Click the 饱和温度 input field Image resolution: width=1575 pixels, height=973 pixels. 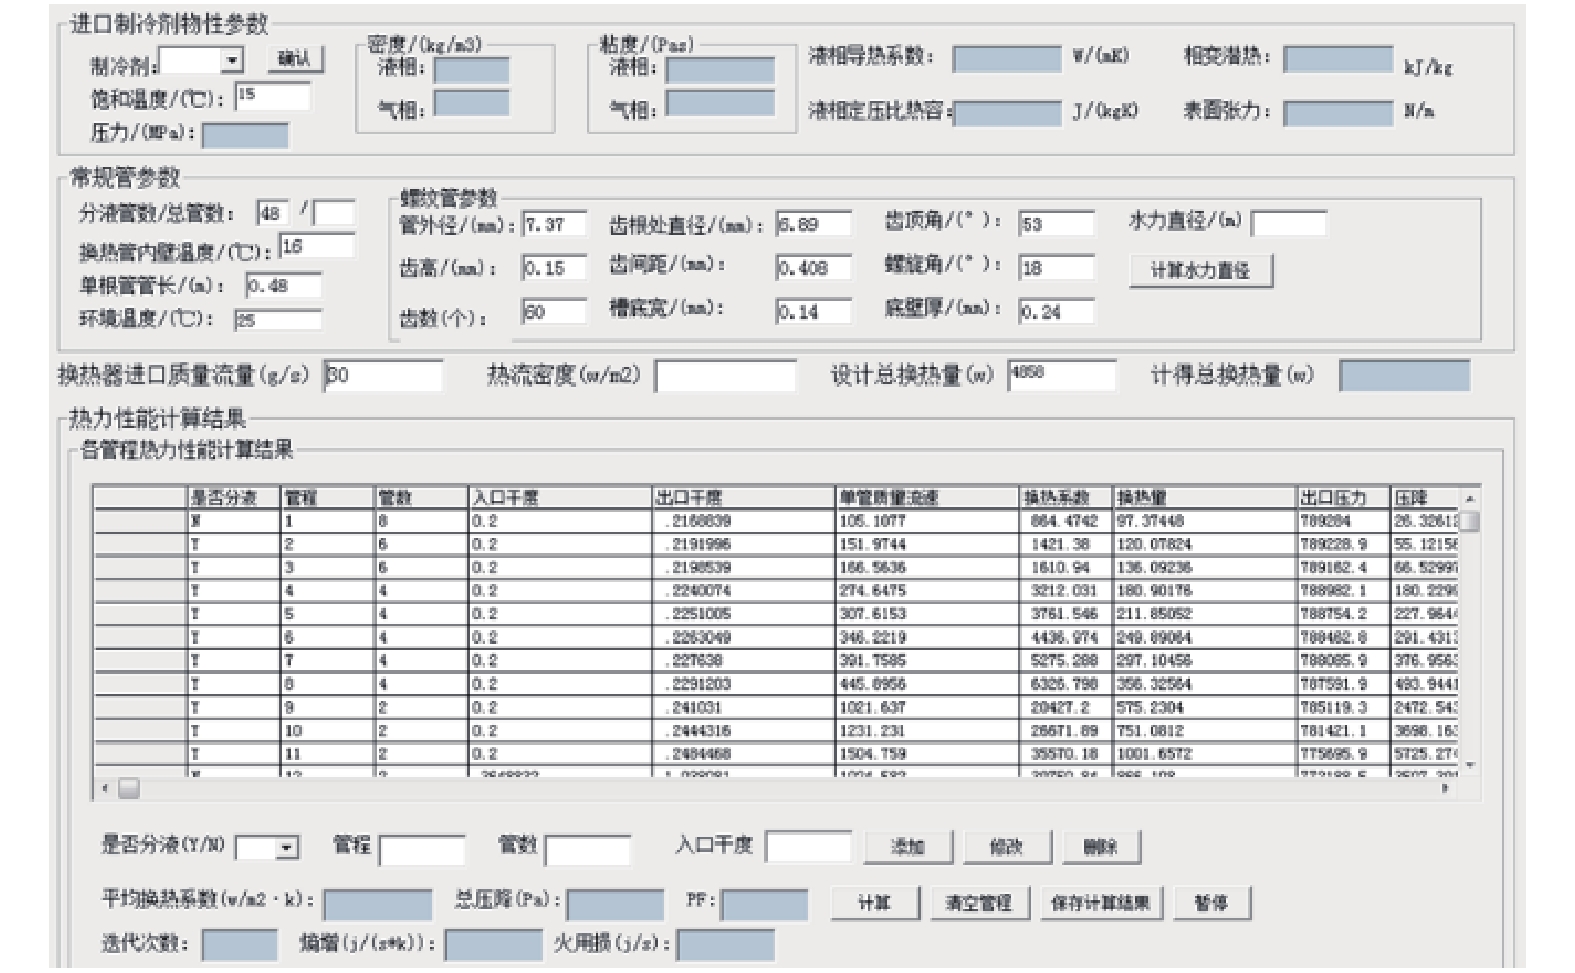[x=272, y=96]
